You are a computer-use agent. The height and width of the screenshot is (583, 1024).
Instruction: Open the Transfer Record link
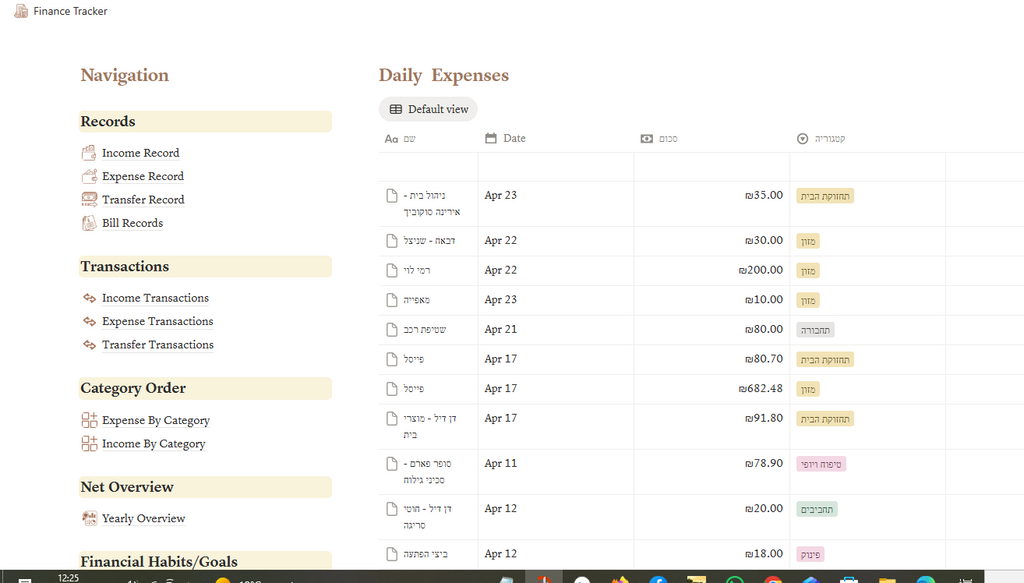pos(143,200)
